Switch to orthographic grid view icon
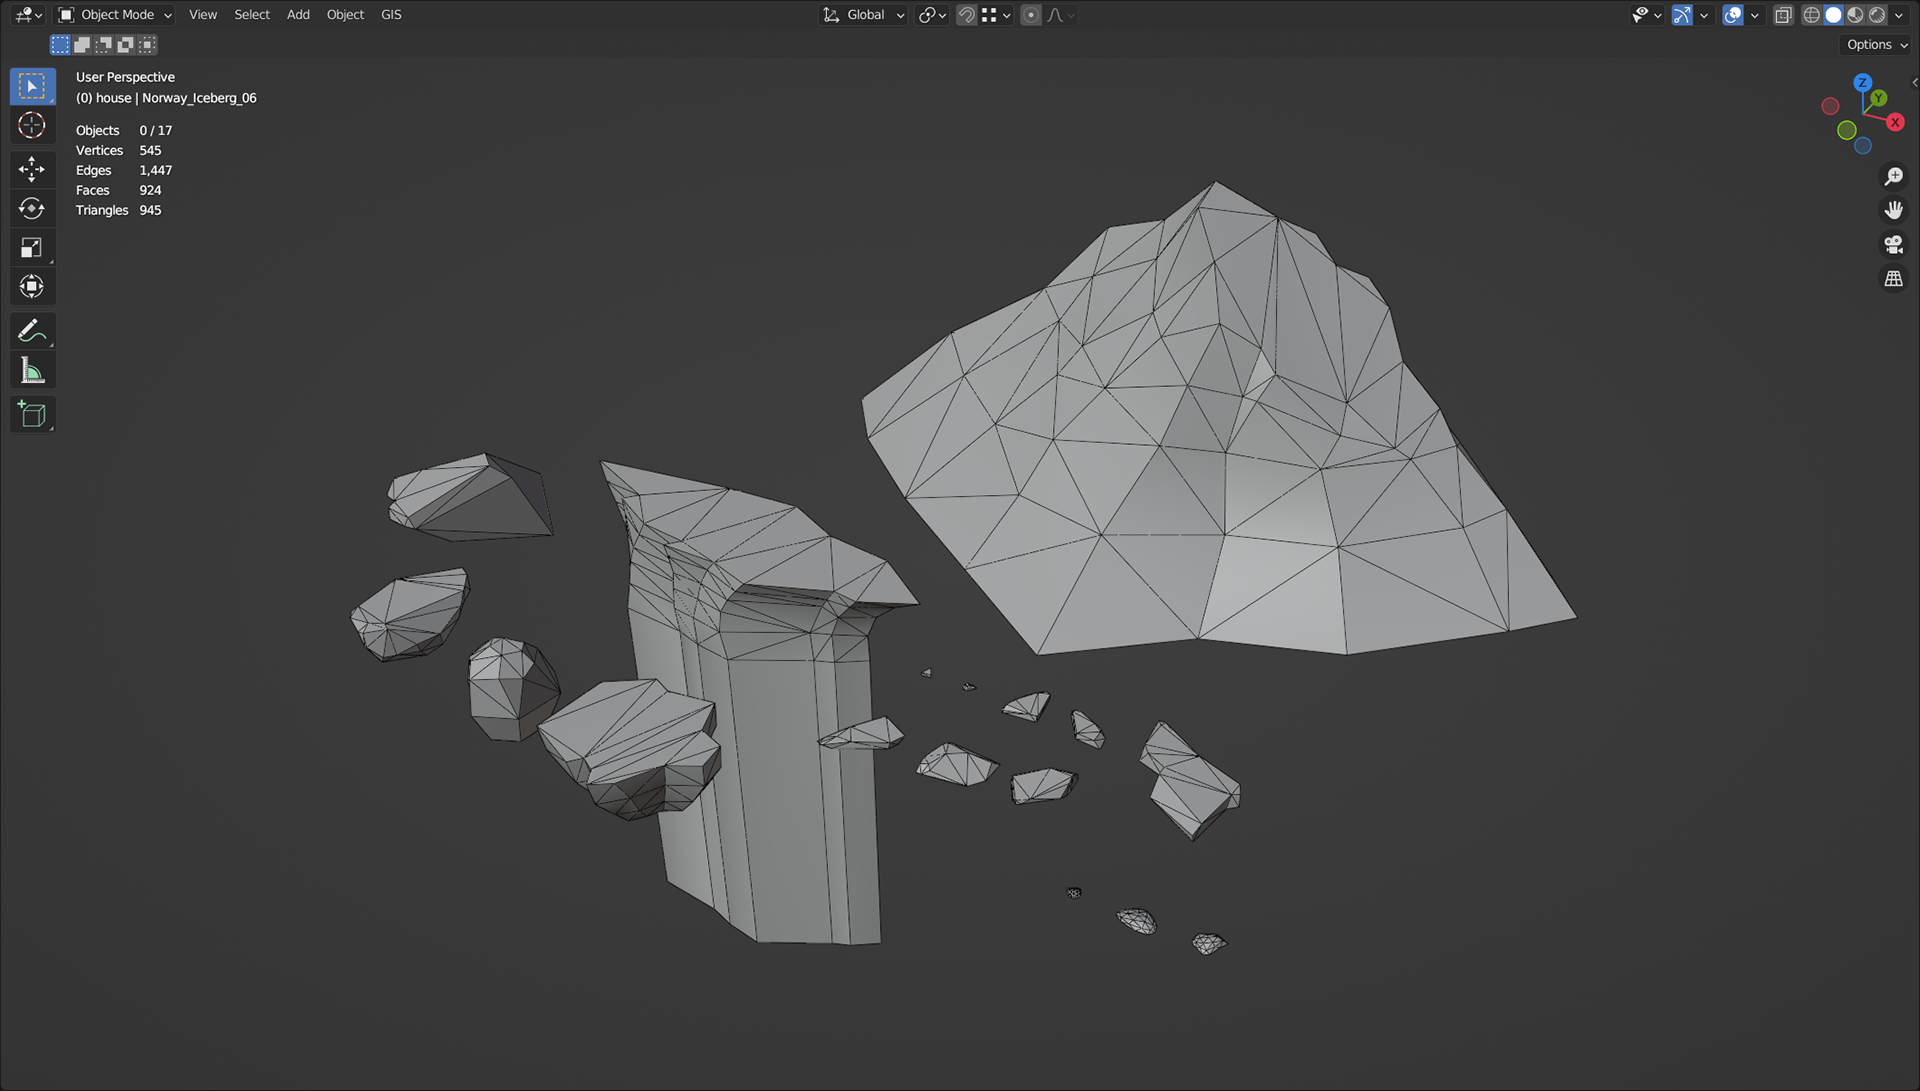The width and height of the screenshot is (1920, 1091). coord(1893,279)
